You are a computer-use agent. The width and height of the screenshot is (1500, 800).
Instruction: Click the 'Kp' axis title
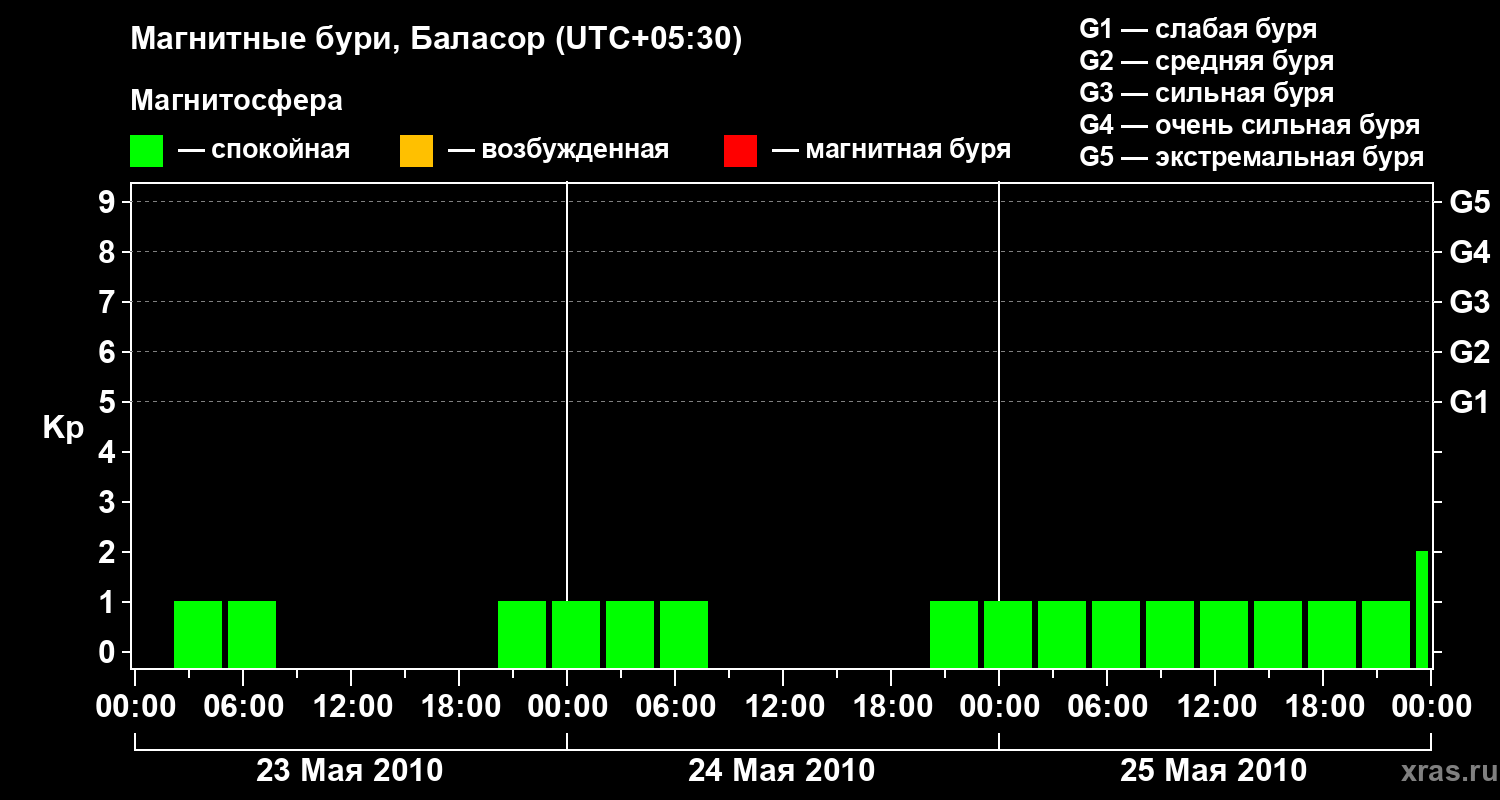[63, 428]
